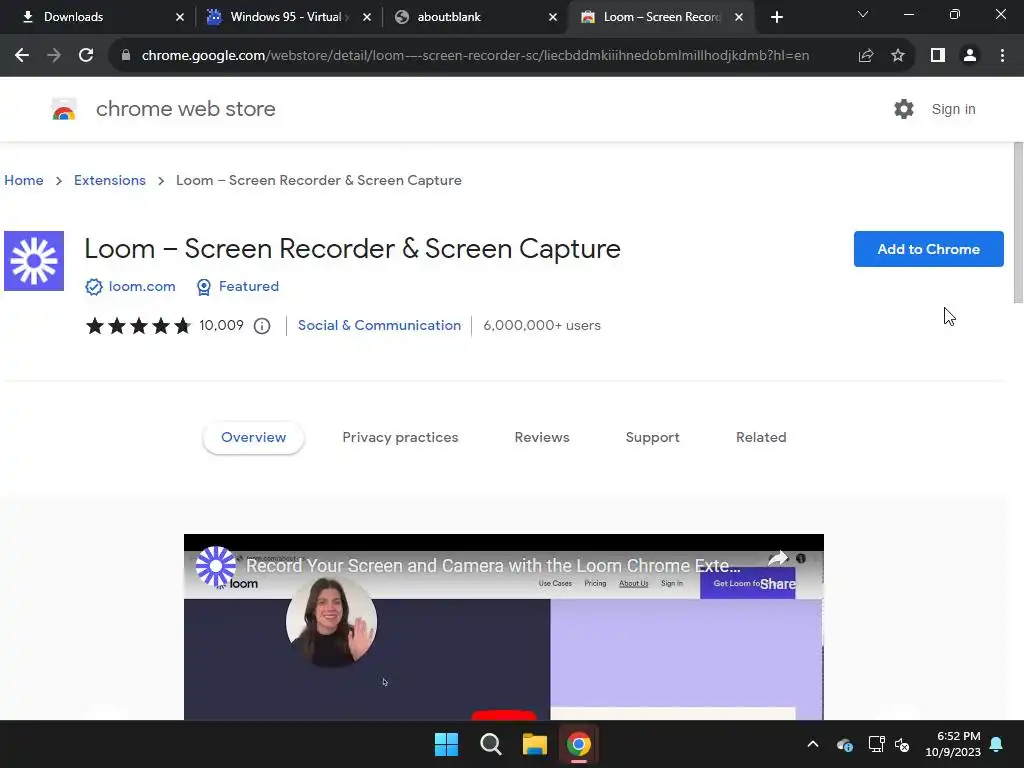Open taskbar Search

pyautogui.click(x=490, y=744)
